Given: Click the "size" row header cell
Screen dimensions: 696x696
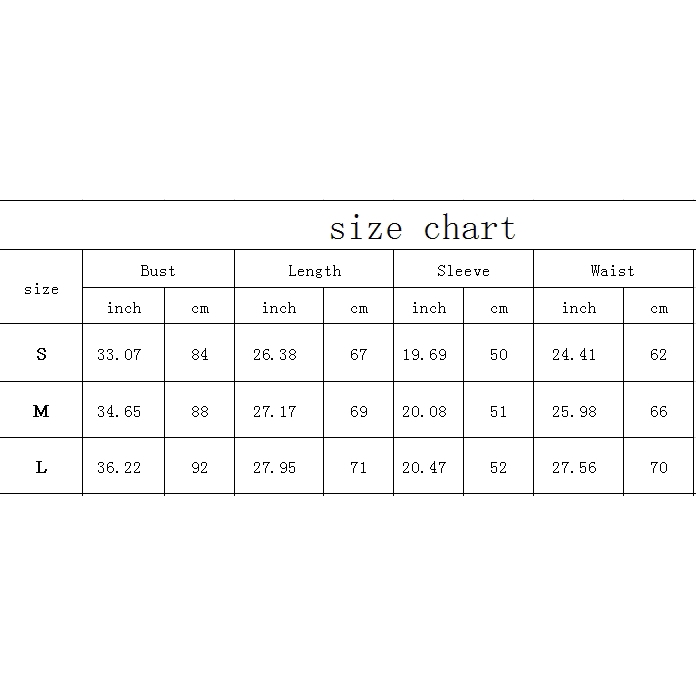Looking at the screenshot, I should coord(41,289).
